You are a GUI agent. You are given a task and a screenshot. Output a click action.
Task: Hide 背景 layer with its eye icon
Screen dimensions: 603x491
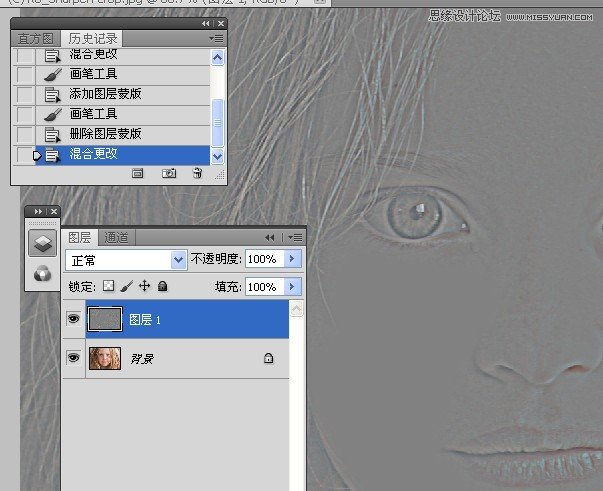pyautogui.click(x=73, y=358)
